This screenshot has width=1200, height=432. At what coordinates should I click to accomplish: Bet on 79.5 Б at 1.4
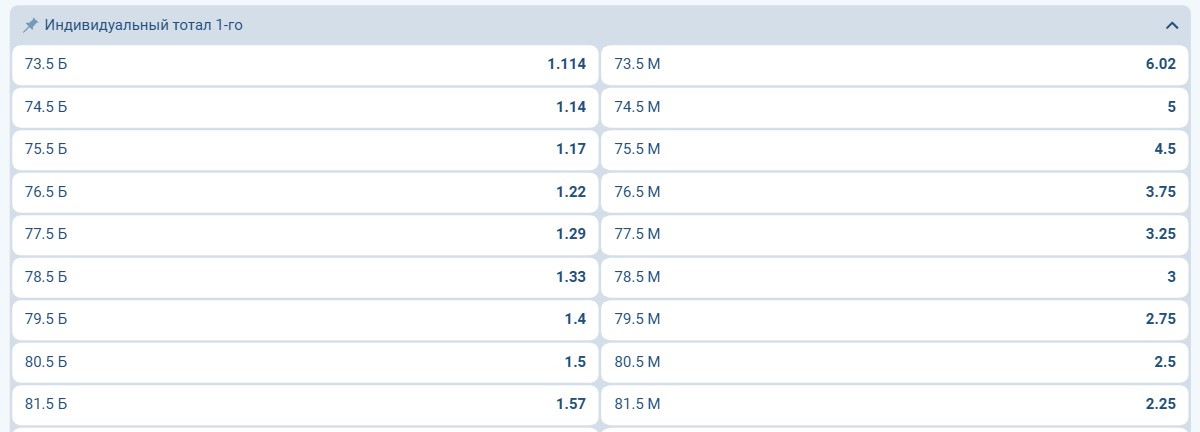tap(305, 319)
